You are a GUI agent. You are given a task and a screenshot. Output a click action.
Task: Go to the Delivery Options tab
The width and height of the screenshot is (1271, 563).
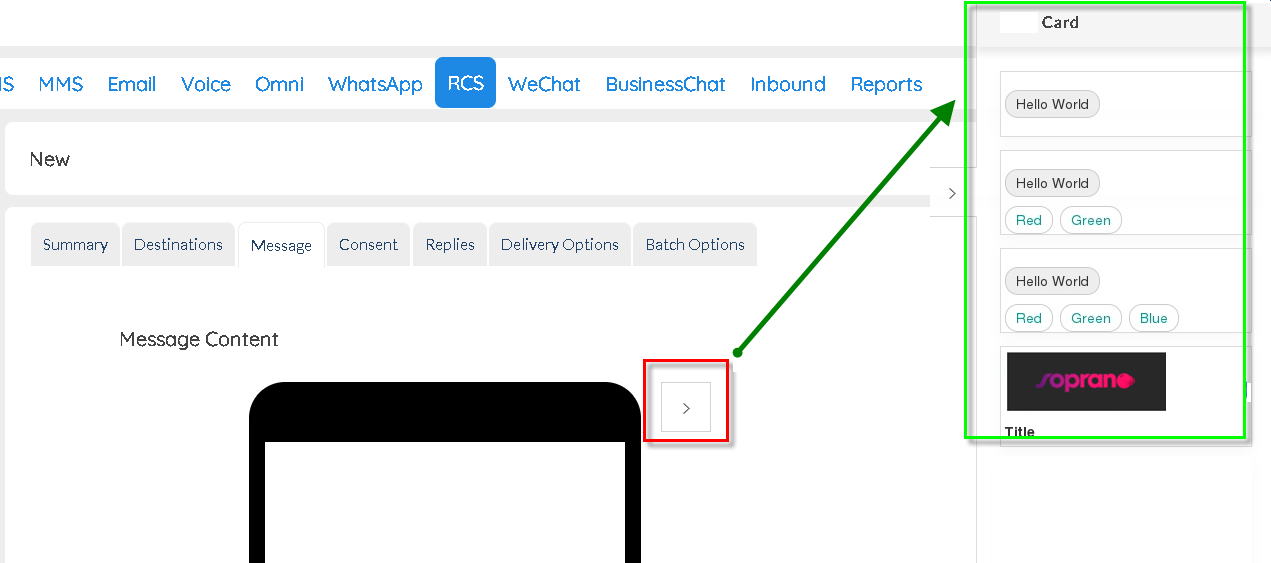click(560, 244)
